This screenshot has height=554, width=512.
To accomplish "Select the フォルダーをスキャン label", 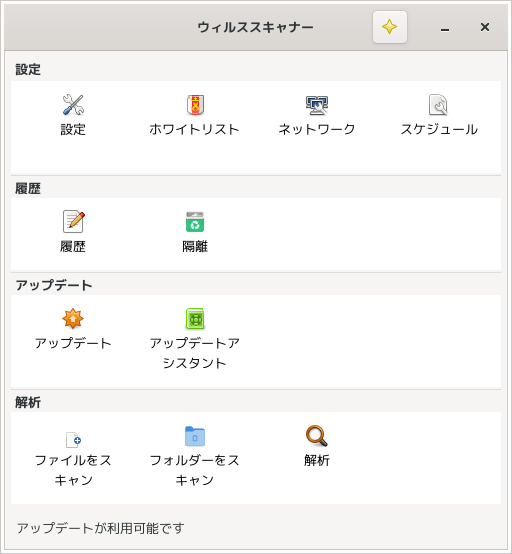I will coord(195,470).
